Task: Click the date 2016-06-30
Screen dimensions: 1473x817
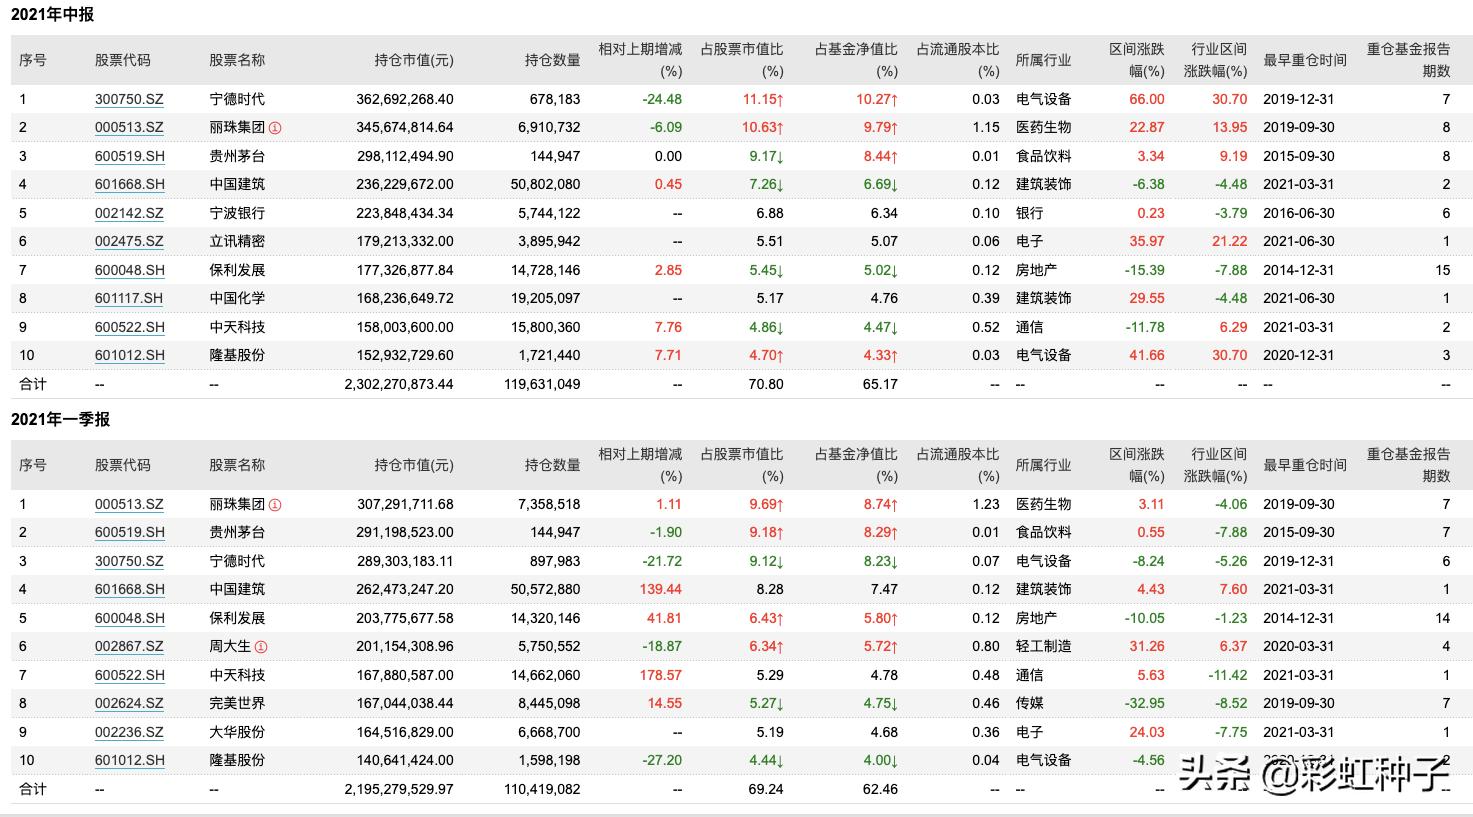Action: 1299,213
